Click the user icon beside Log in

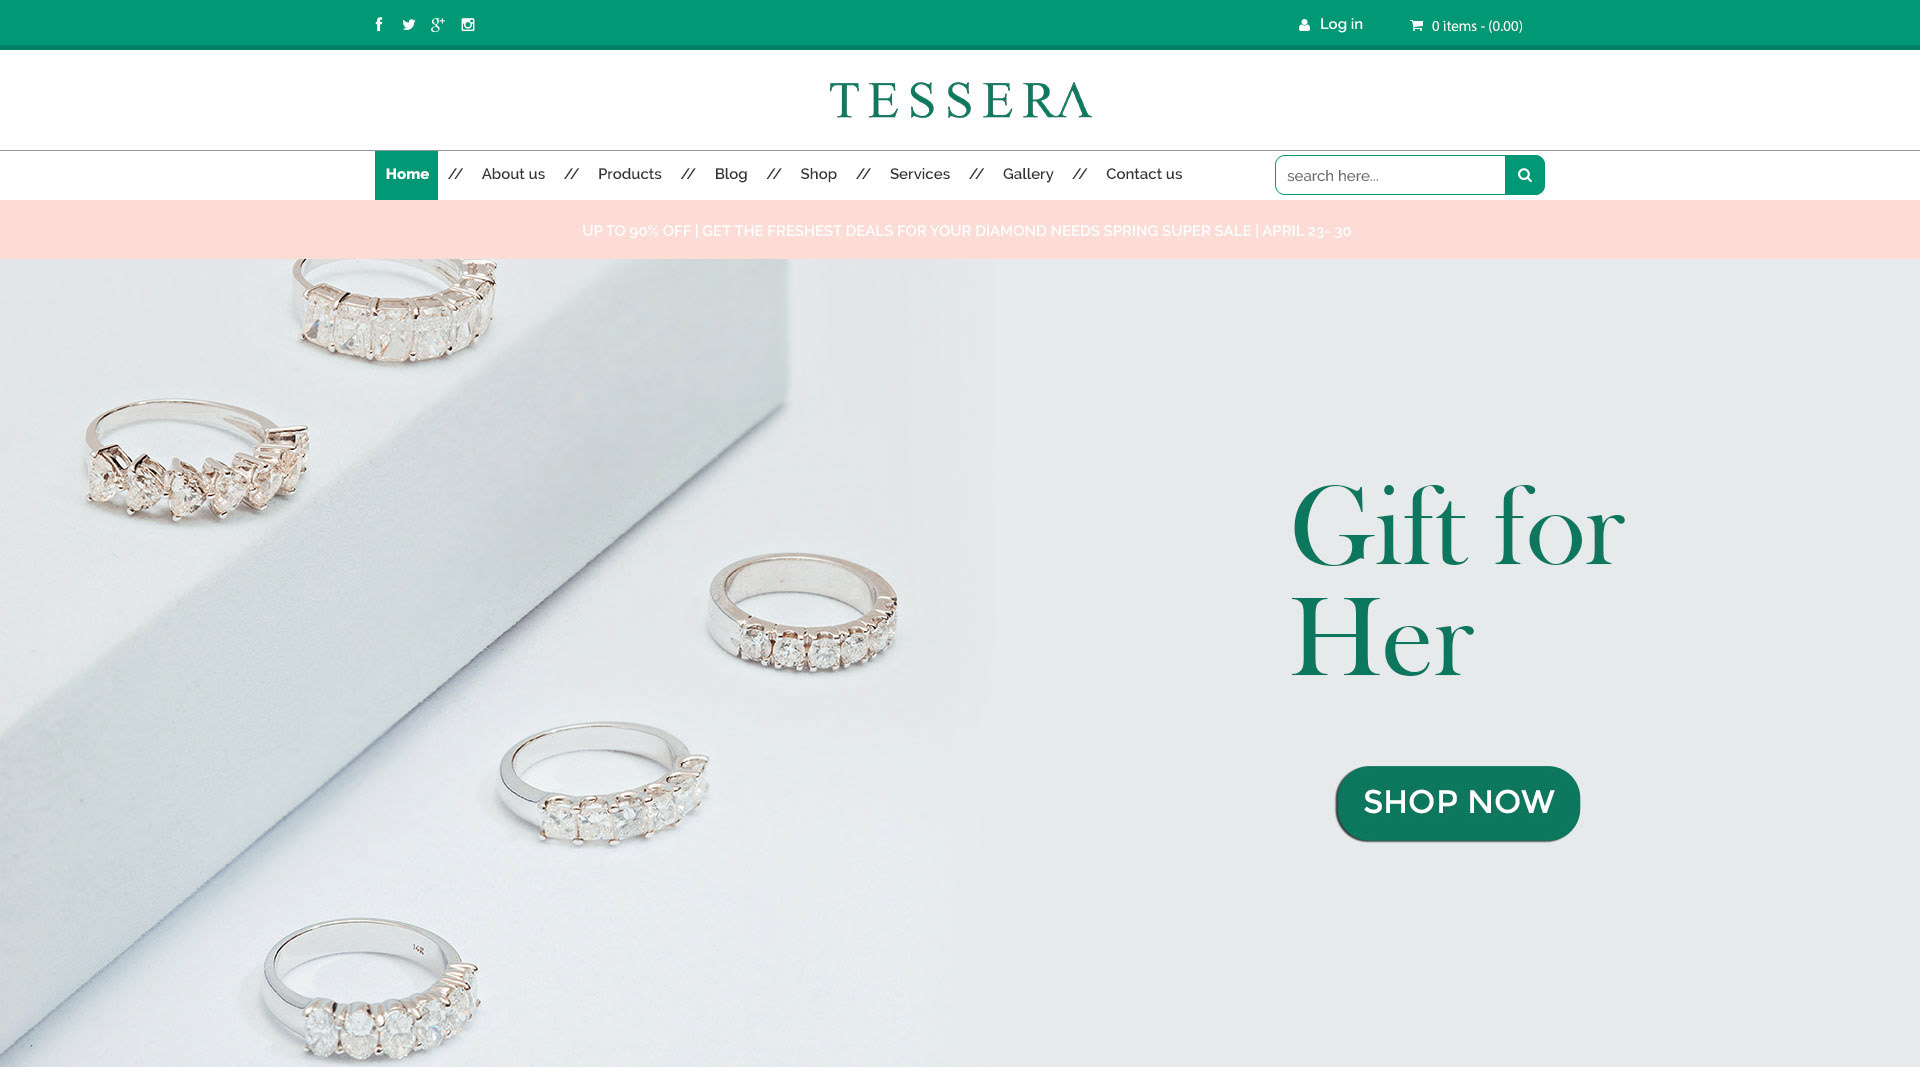[x=1304, y=26]
